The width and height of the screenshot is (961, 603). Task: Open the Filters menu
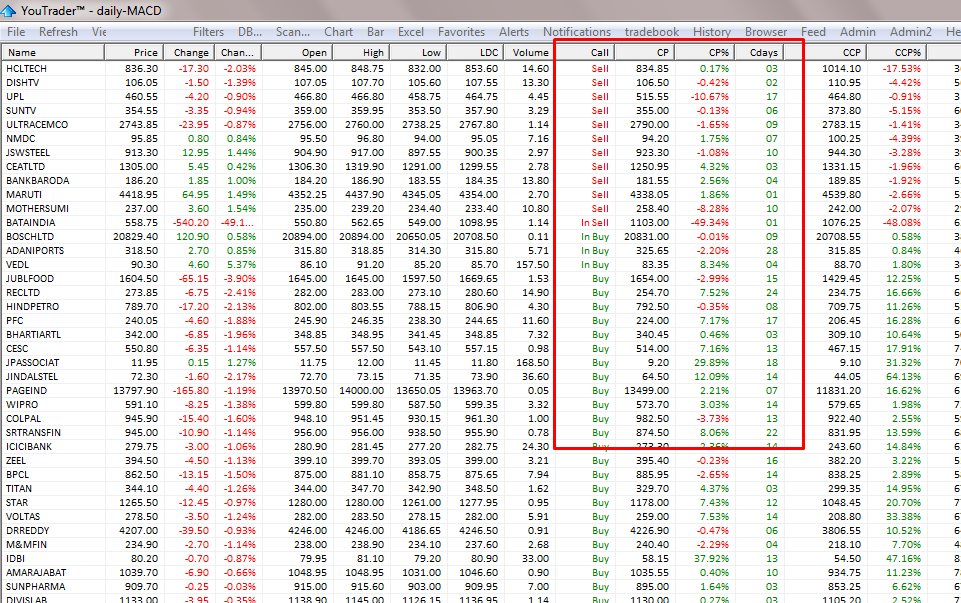(208, 32)
